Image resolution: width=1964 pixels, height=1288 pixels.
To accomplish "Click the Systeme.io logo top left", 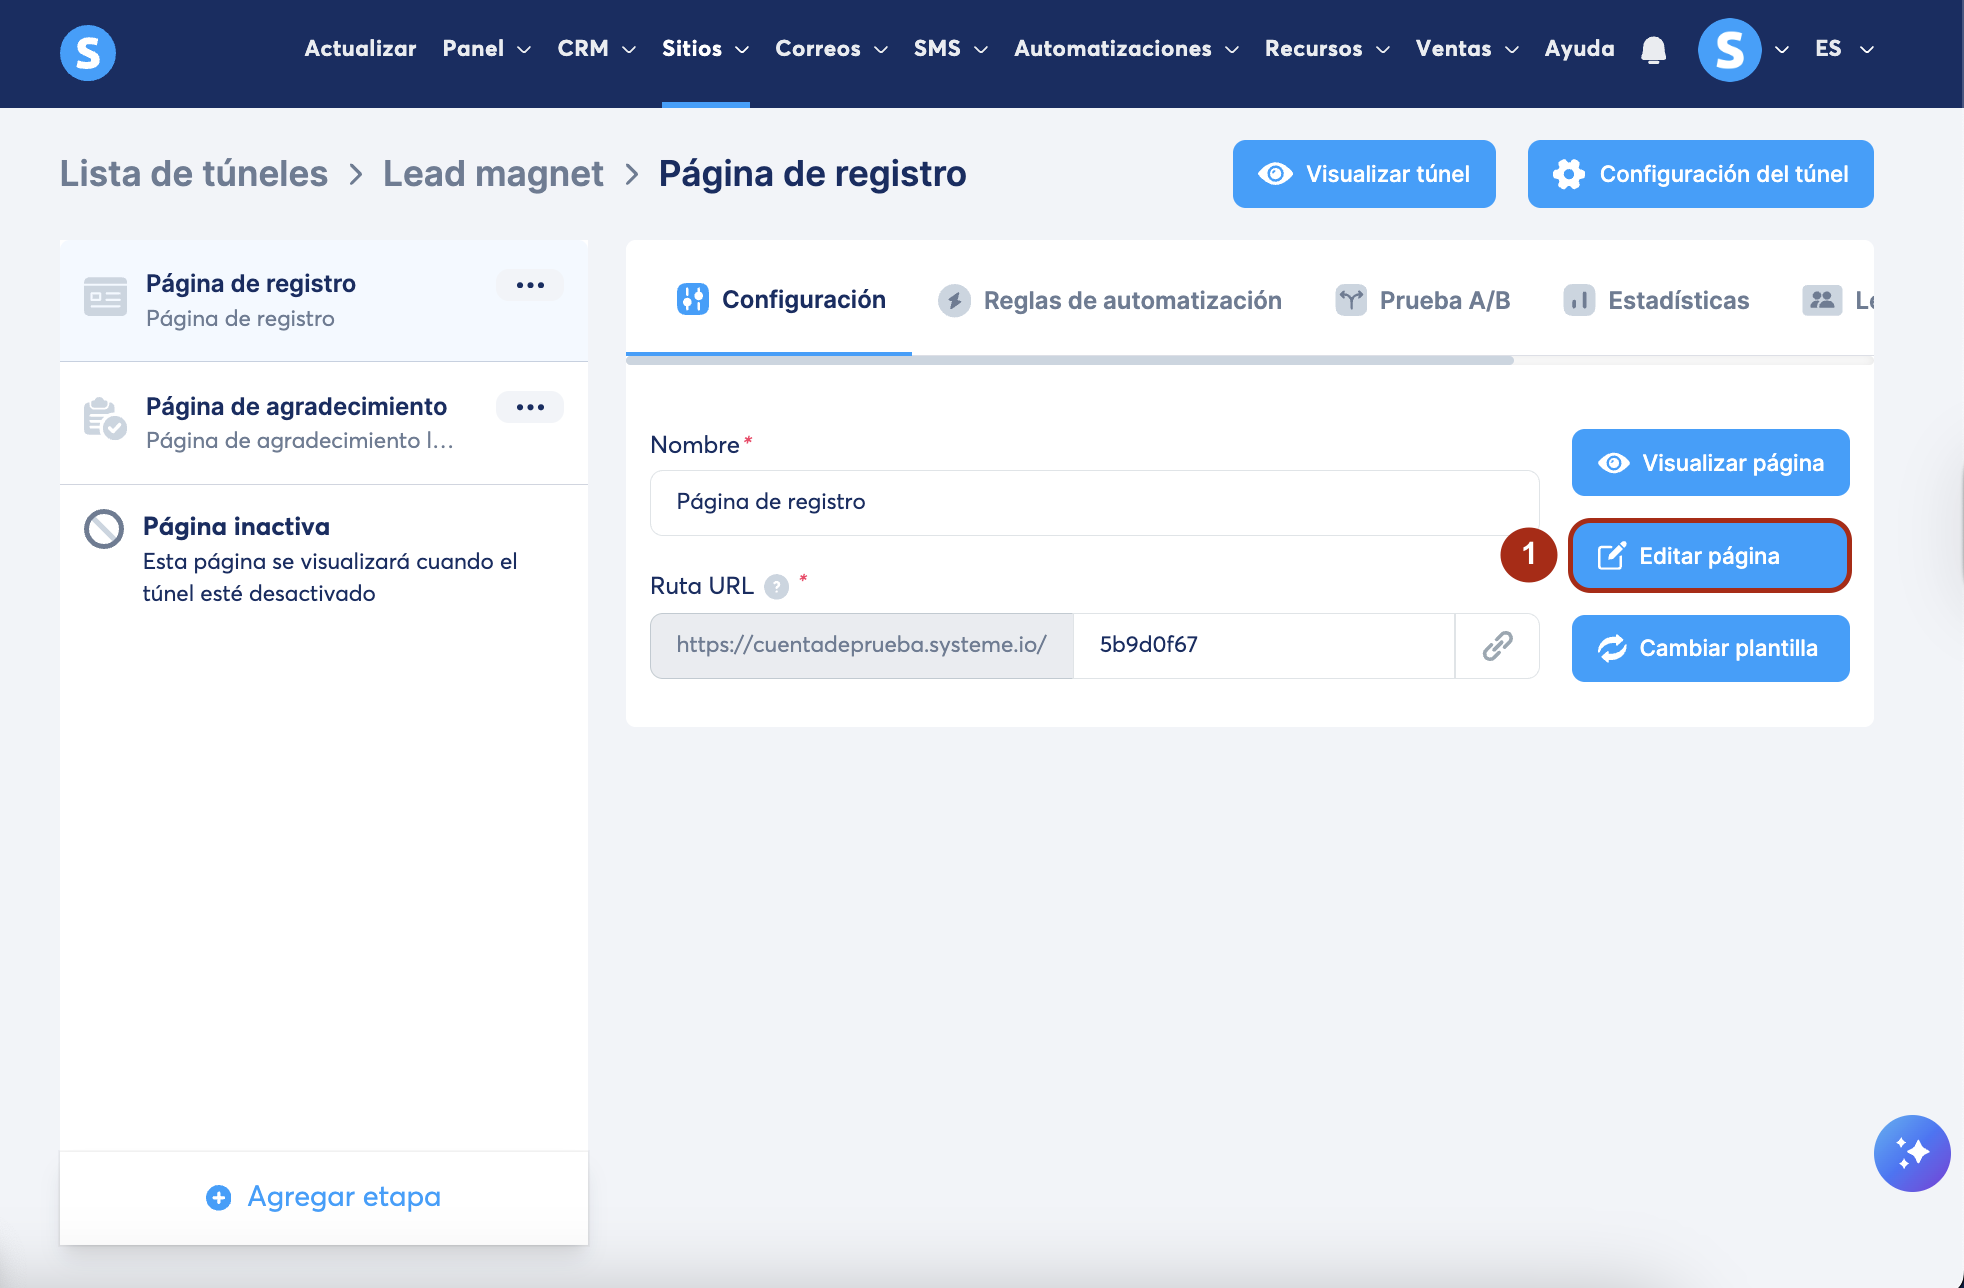I will click(88, 52).
